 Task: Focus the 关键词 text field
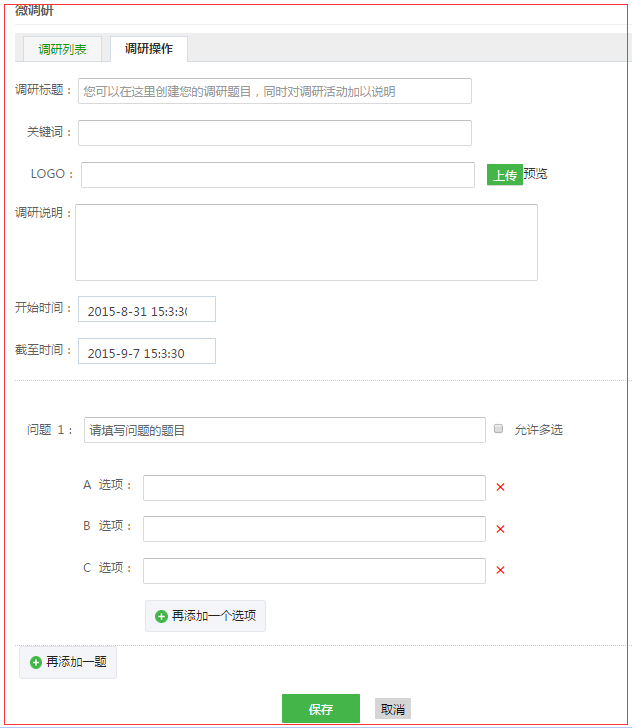[275, 133]
